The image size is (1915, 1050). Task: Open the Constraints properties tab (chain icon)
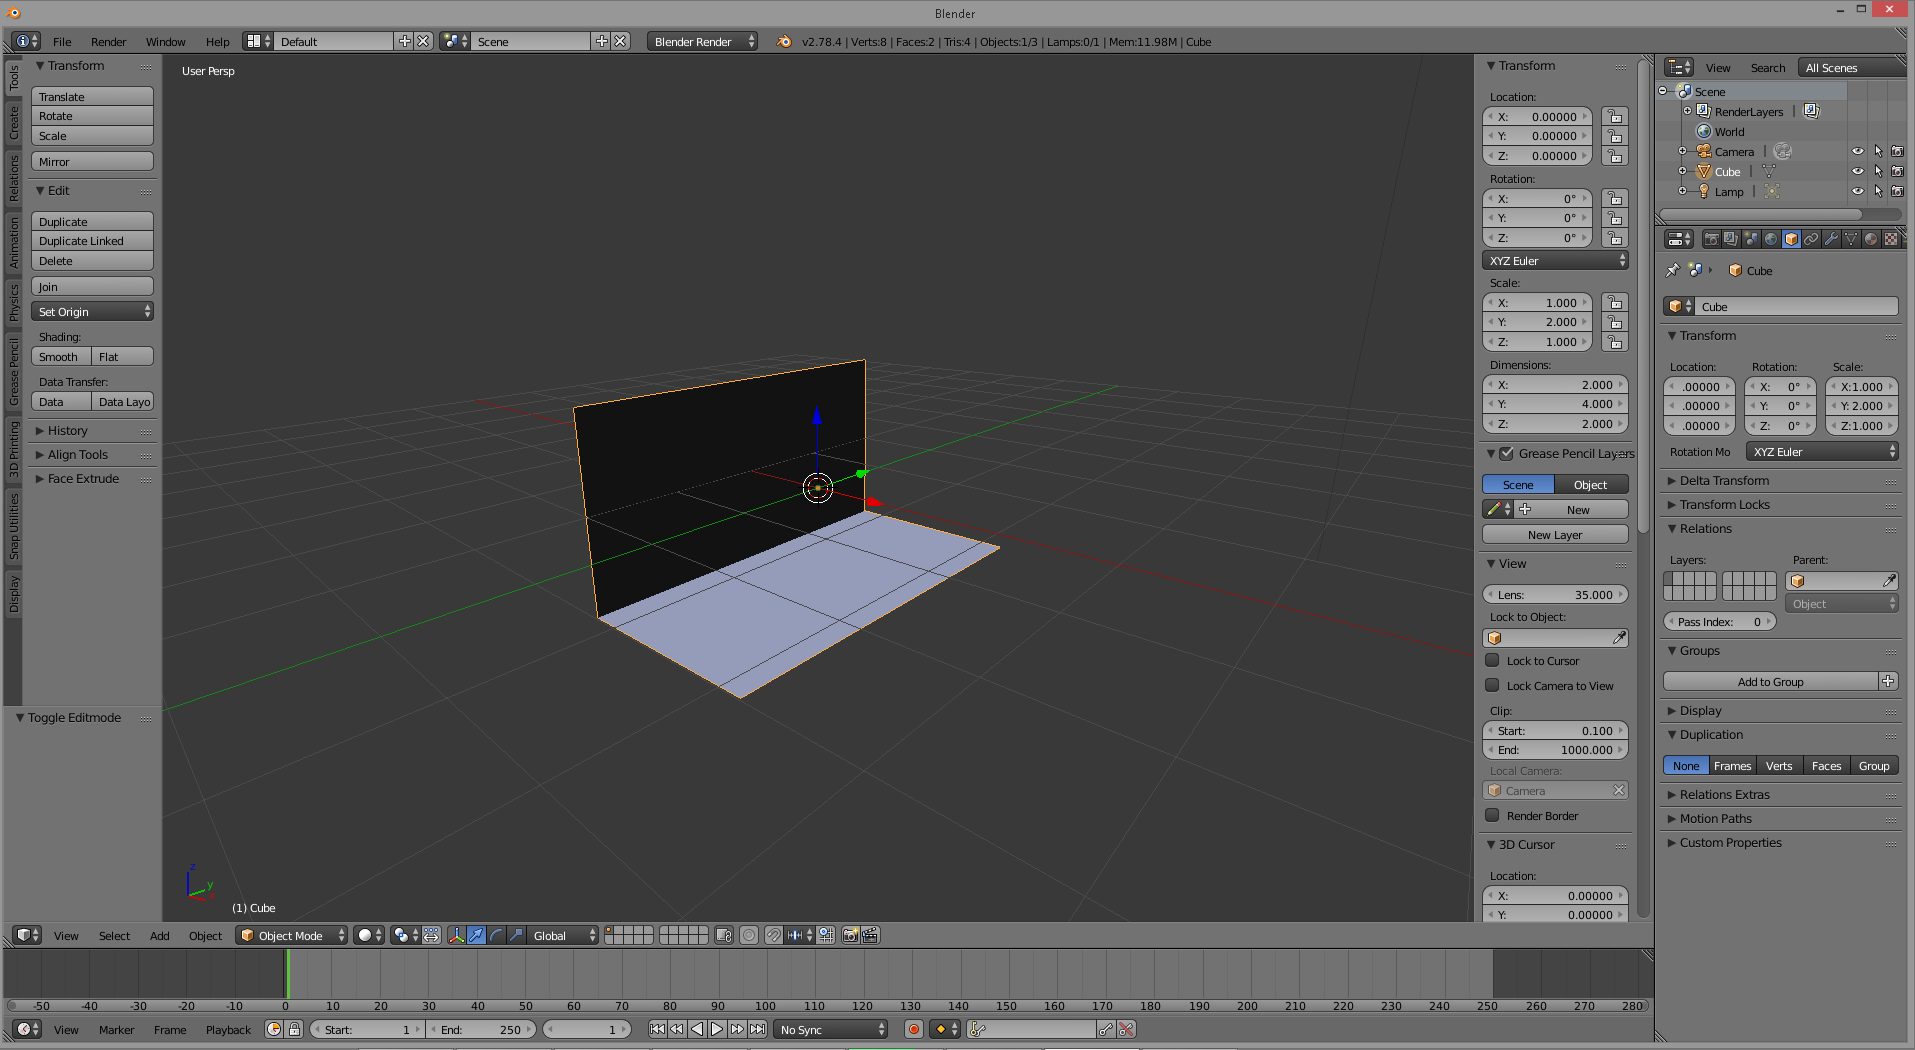pos(1811,239)
